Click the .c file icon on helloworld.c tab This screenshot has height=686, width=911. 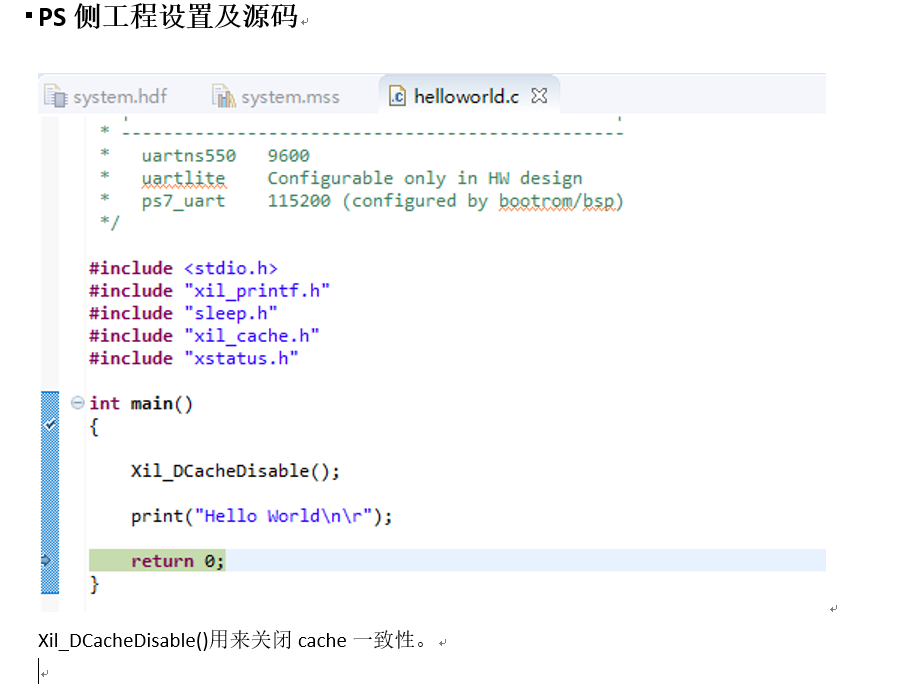397,95
